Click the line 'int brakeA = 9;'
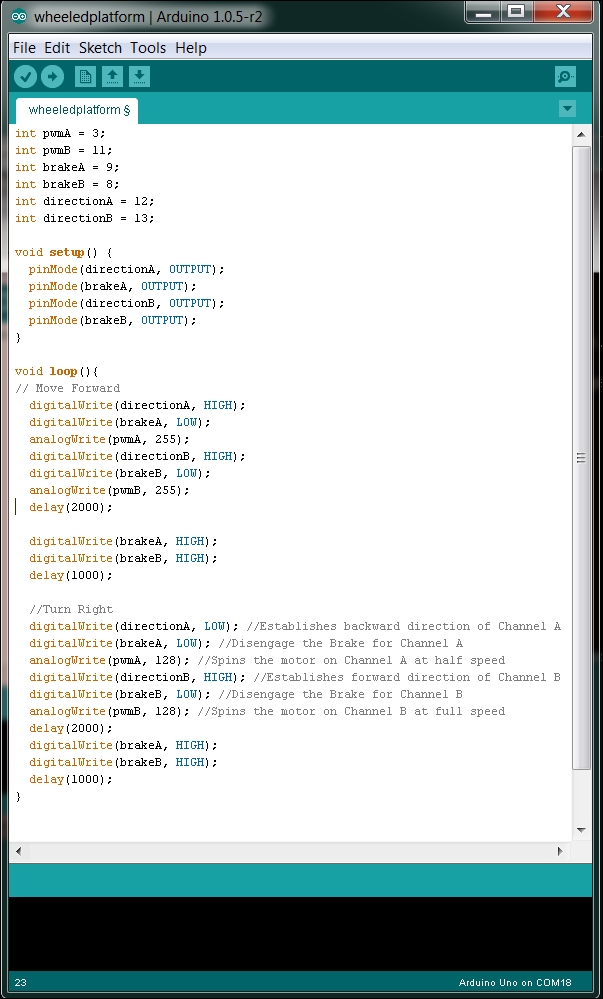The width and height of the screenshot is (603, 999). click(x=67, y=167)
